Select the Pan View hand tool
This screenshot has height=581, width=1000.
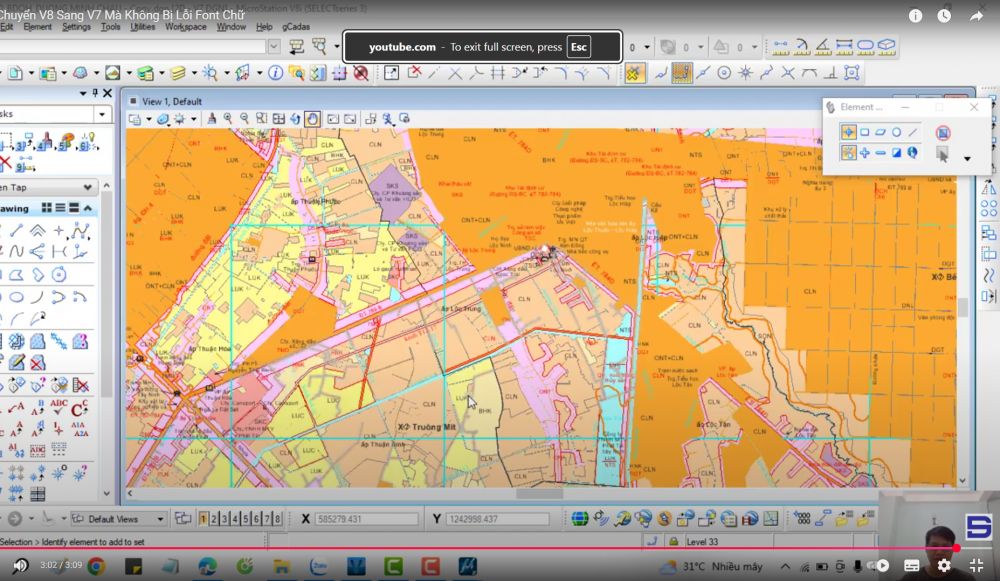tap(312, 119)
